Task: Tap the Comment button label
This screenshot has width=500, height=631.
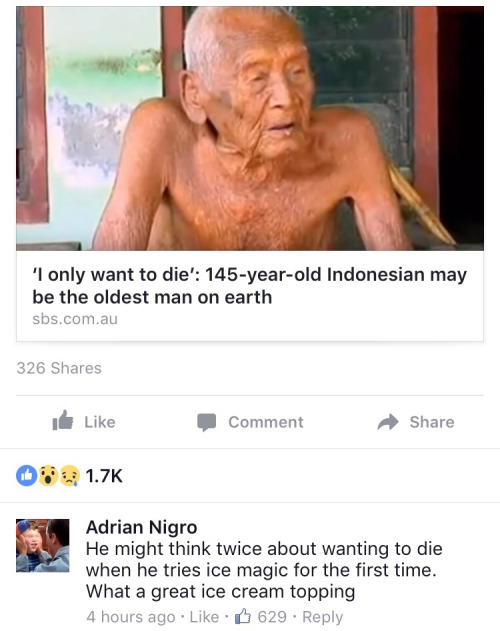Action: coord(266,422)
